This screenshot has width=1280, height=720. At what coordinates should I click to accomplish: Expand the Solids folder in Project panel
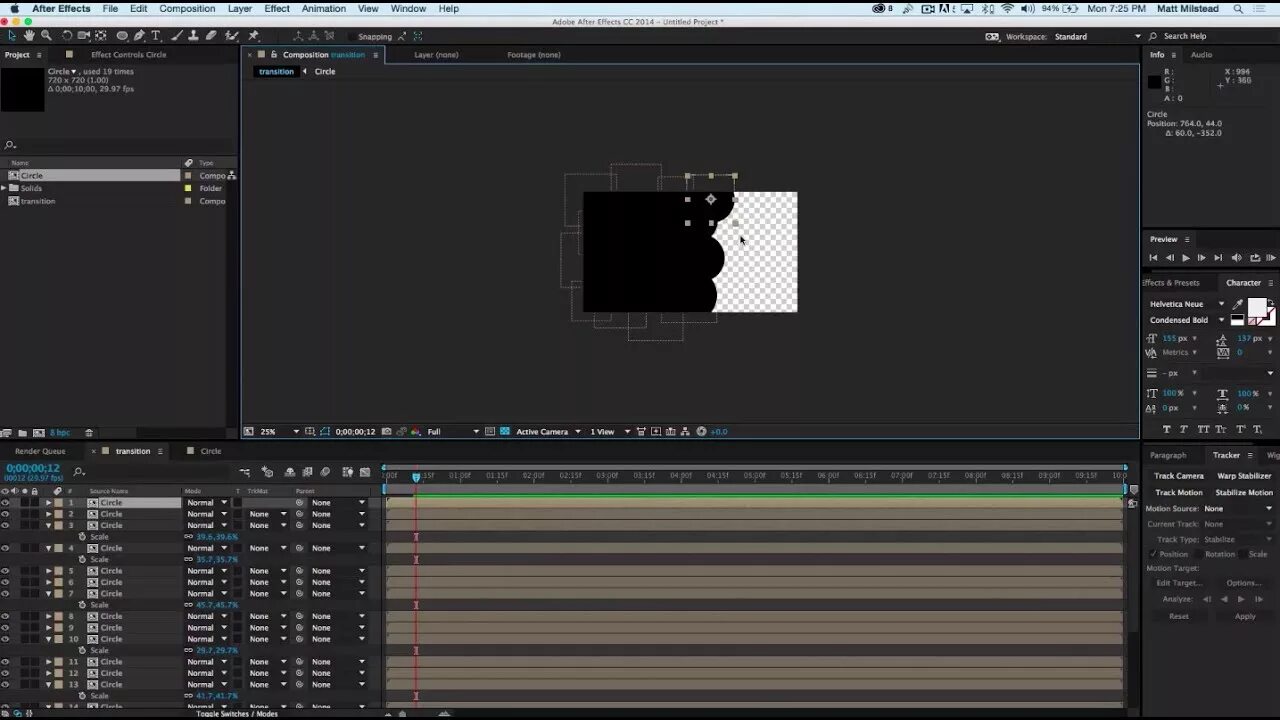tap(3, 188)
